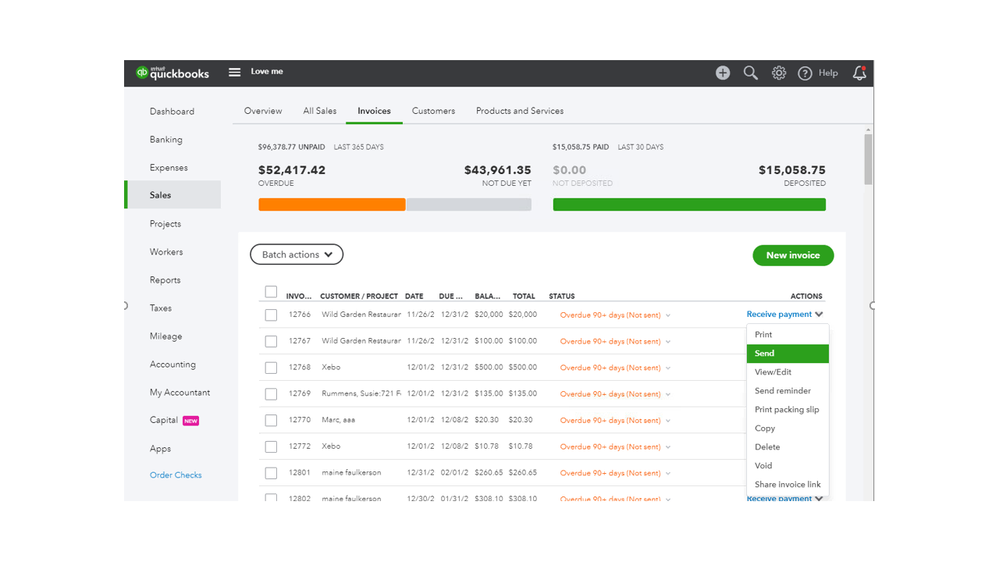
Task: Sort by the STATUS column header
Action: 561,296
